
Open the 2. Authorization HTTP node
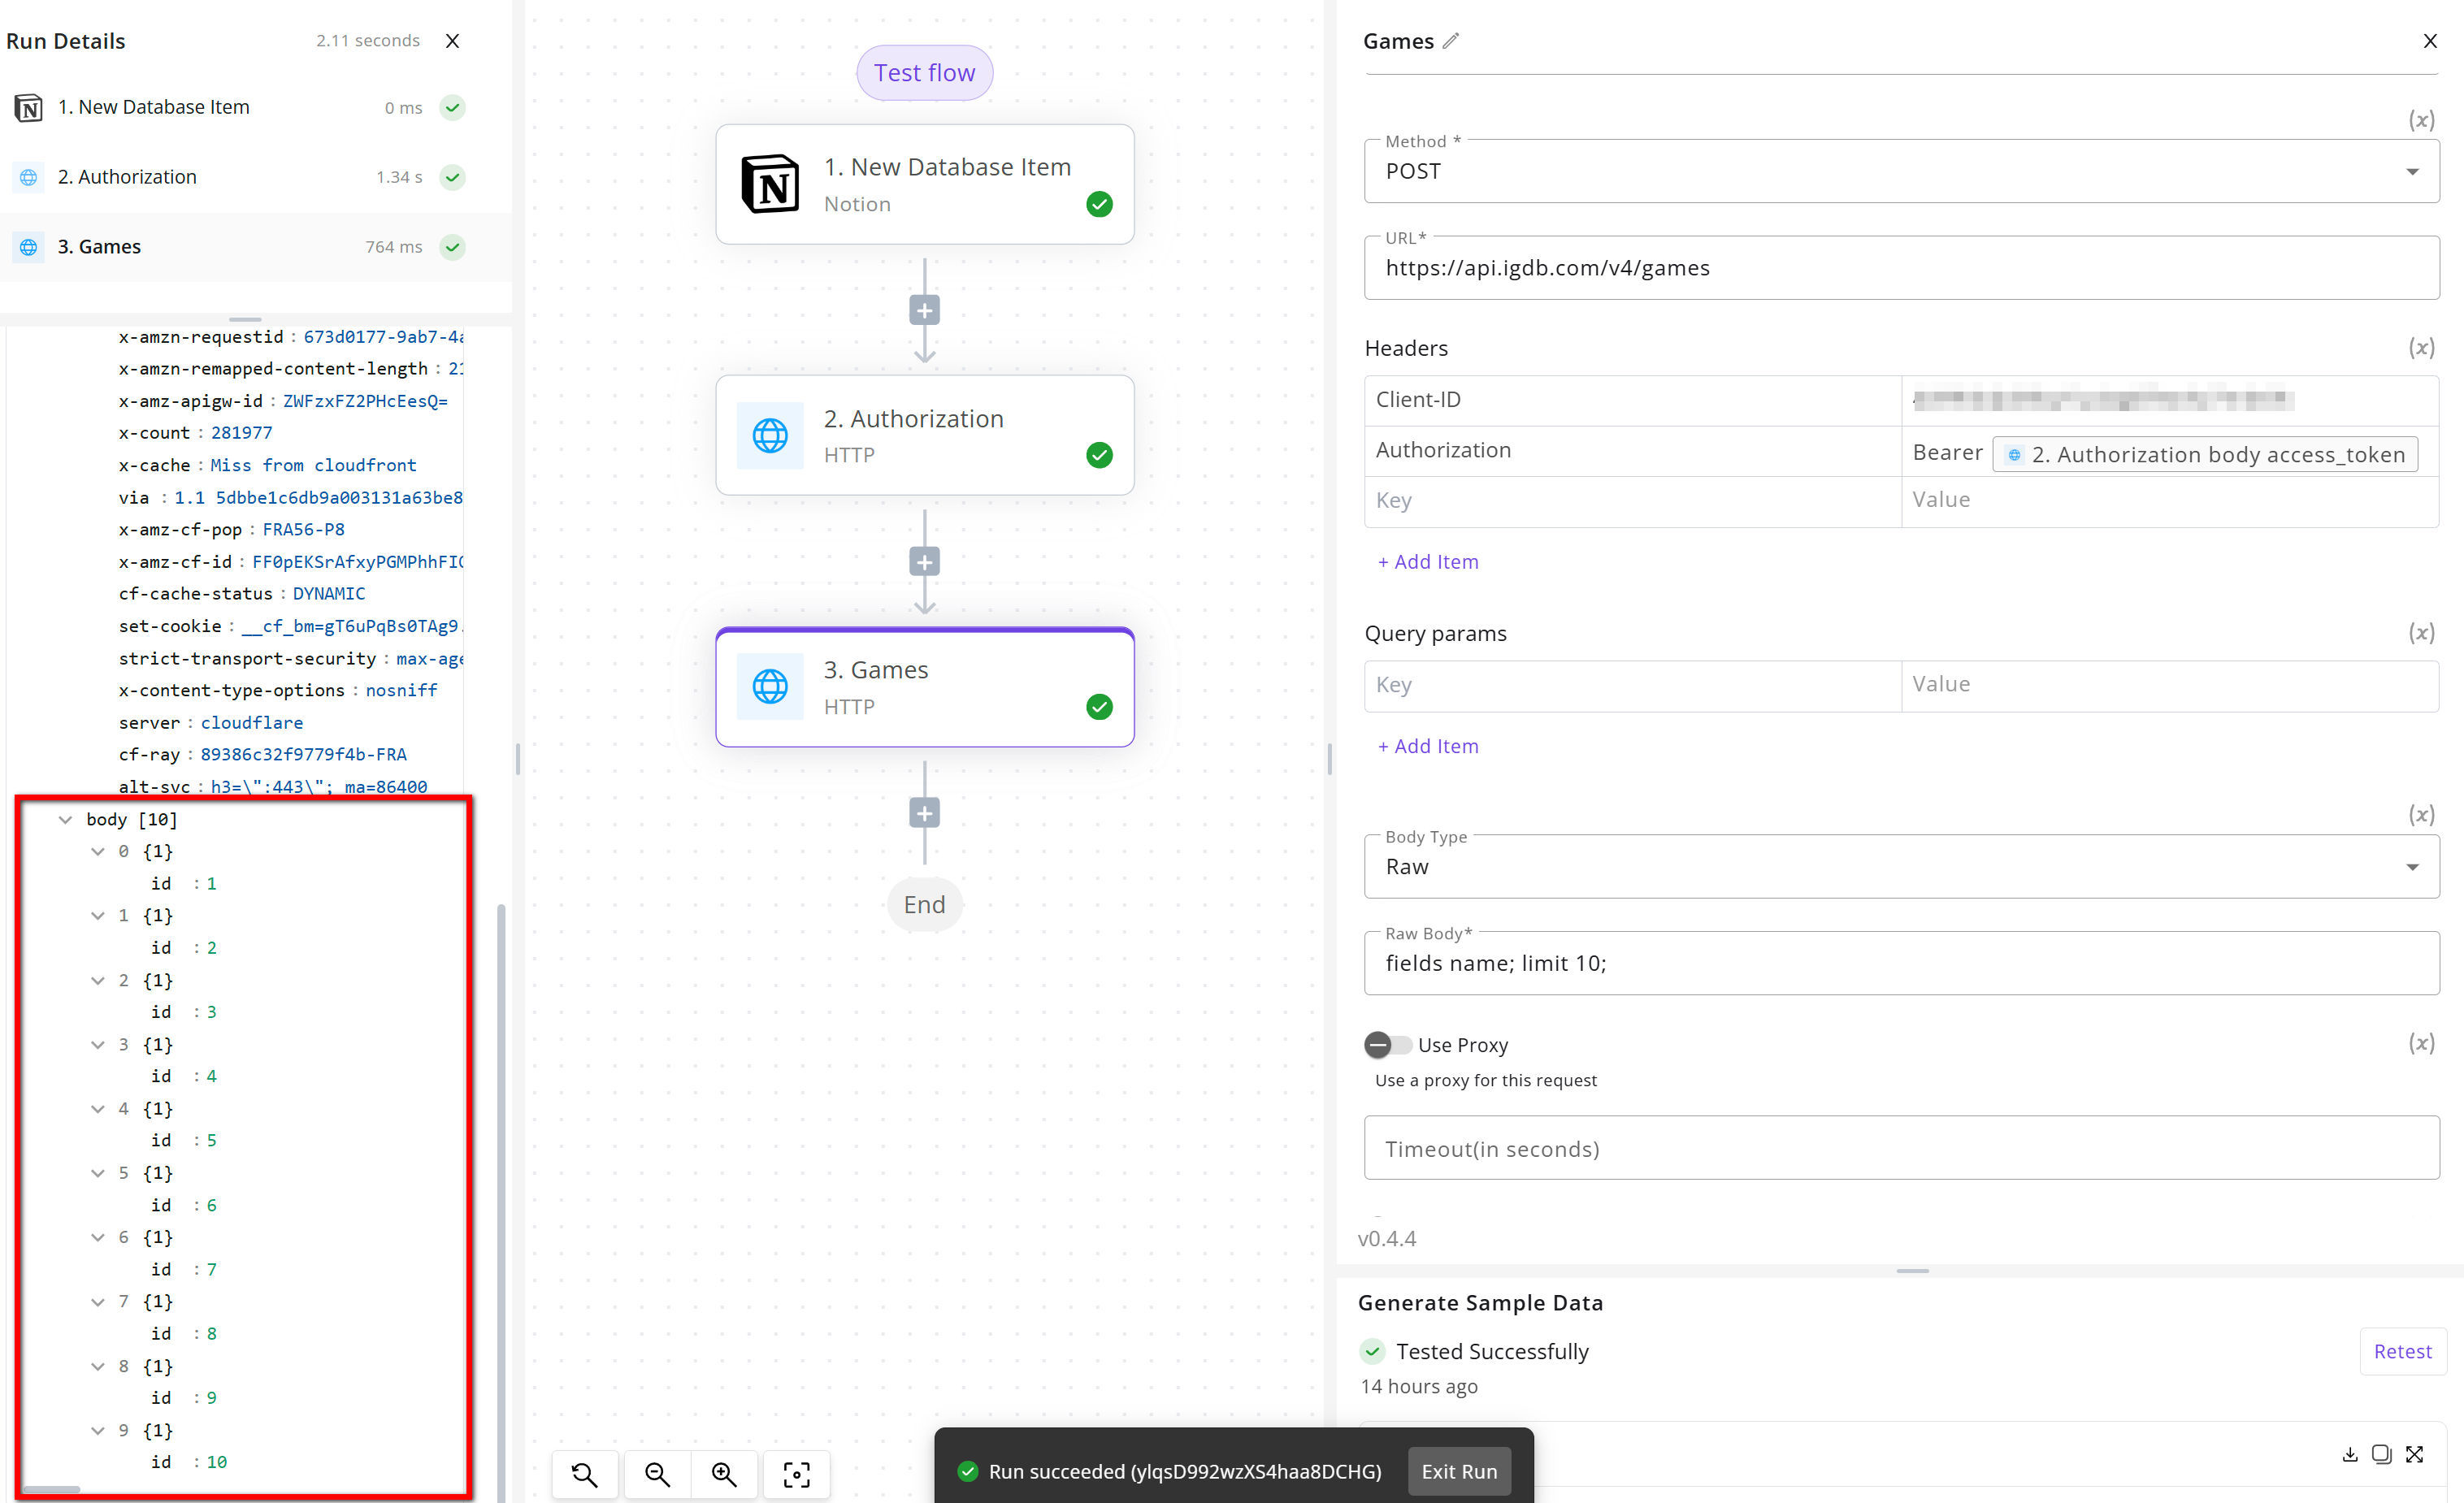point(924,435)
